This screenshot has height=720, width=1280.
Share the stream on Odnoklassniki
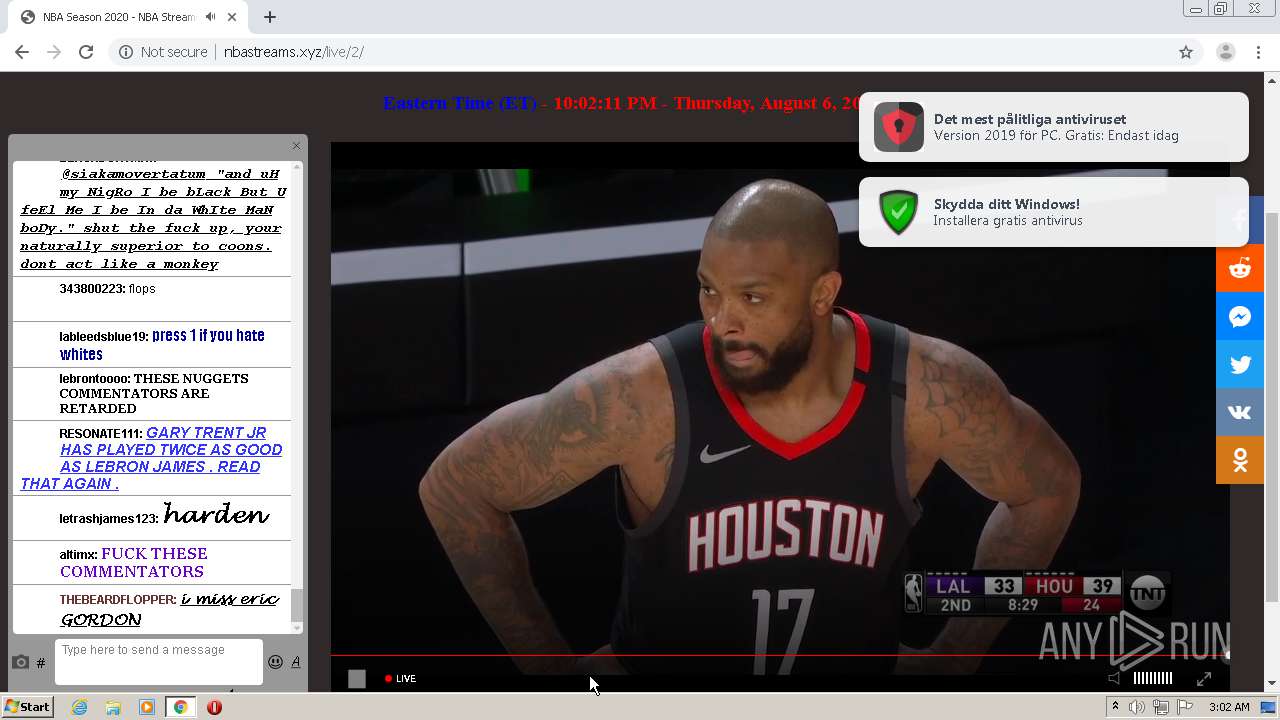point(1240,460)
